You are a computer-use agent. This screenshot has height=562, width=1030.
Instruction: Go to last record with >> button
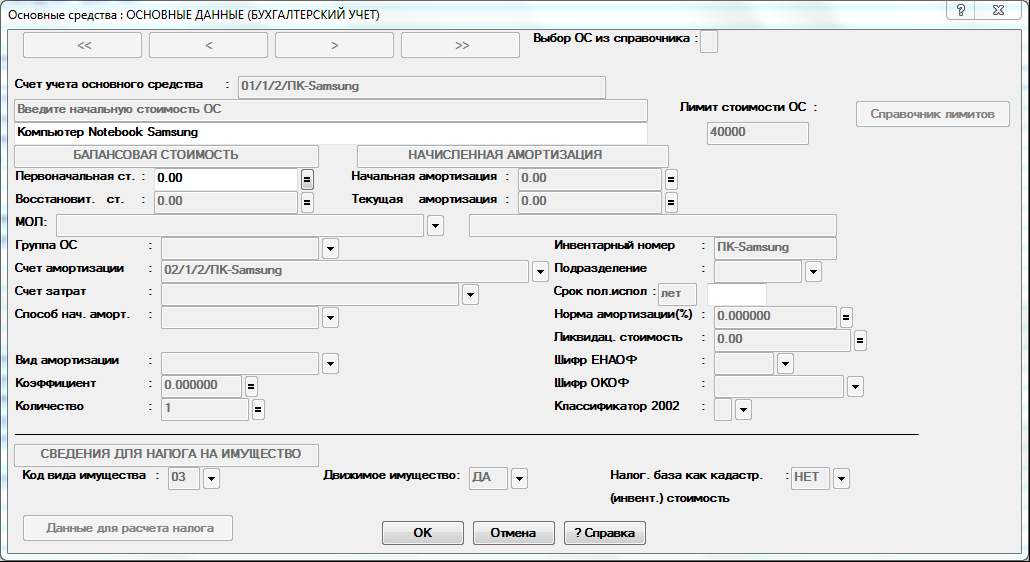click(461, 45)
